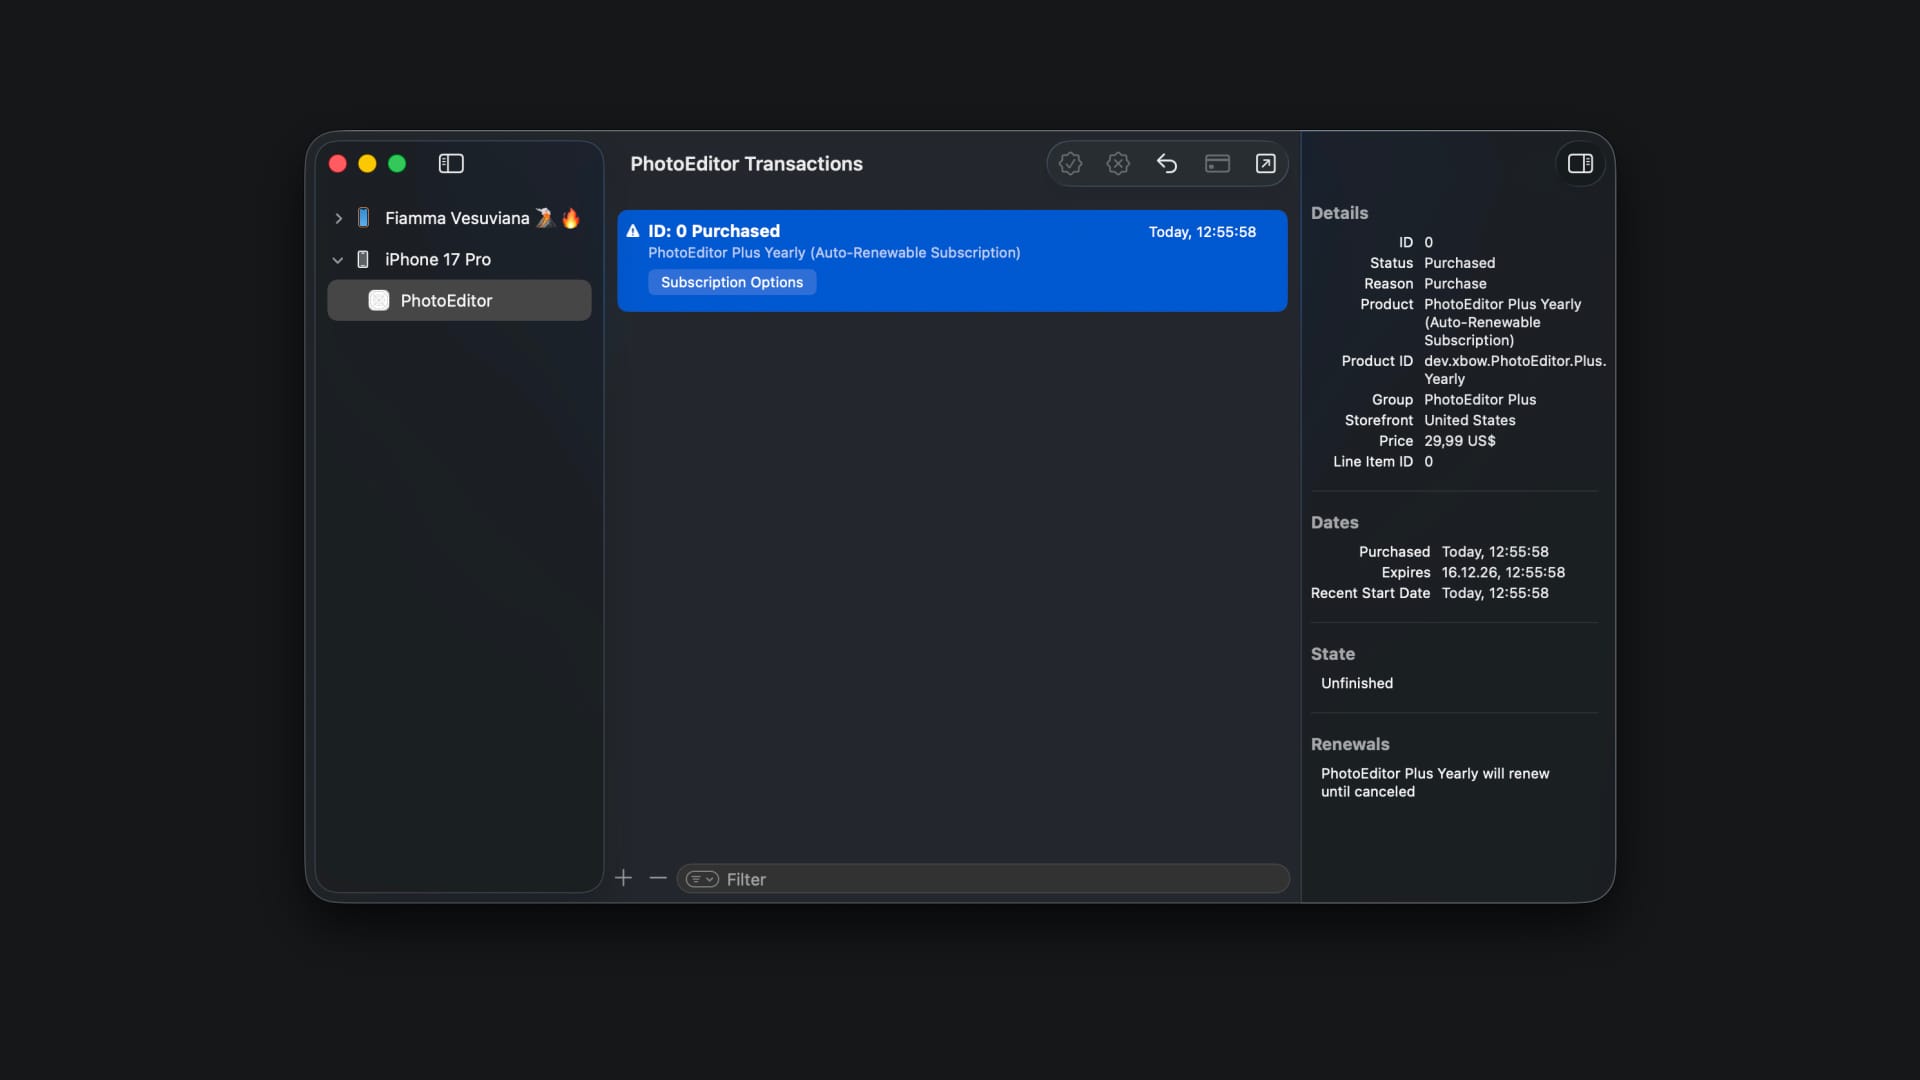Click into the Filter text field

[1000, 879]
